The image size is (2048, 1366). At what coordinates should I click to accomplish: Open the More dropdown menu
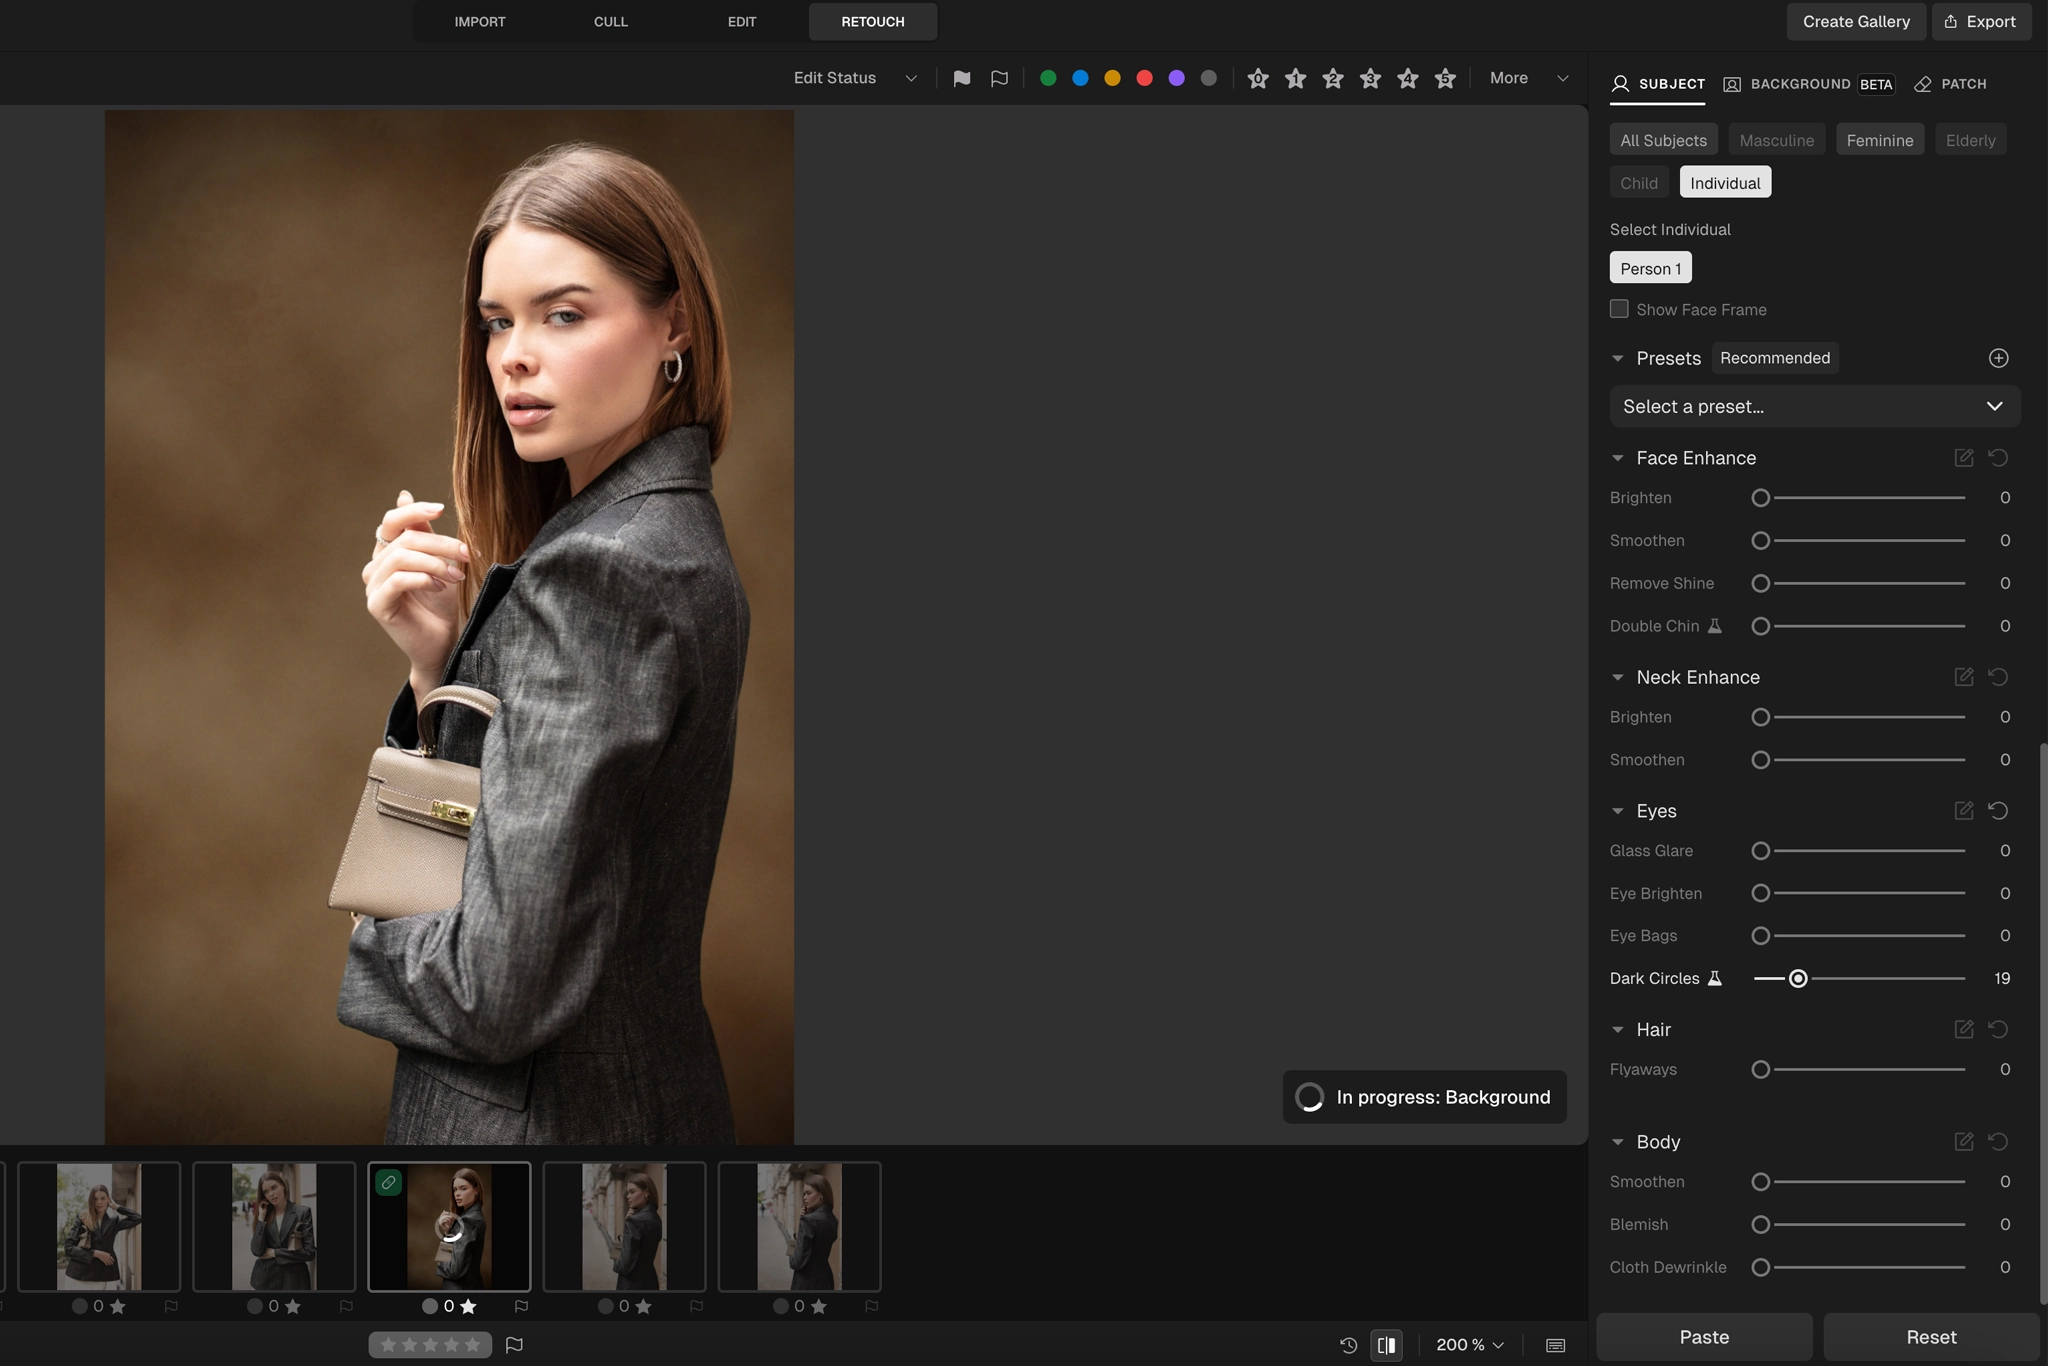click(1528, 78)
